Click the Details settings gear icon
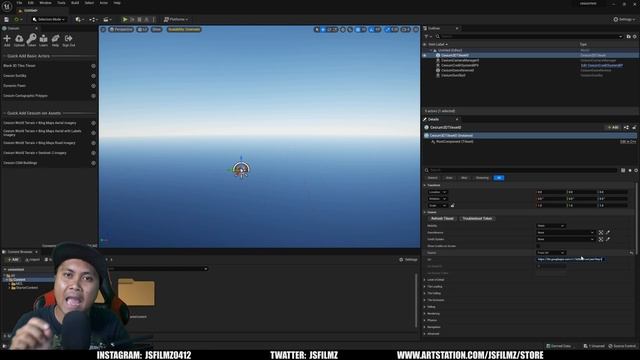 click(x=636, y=170)
